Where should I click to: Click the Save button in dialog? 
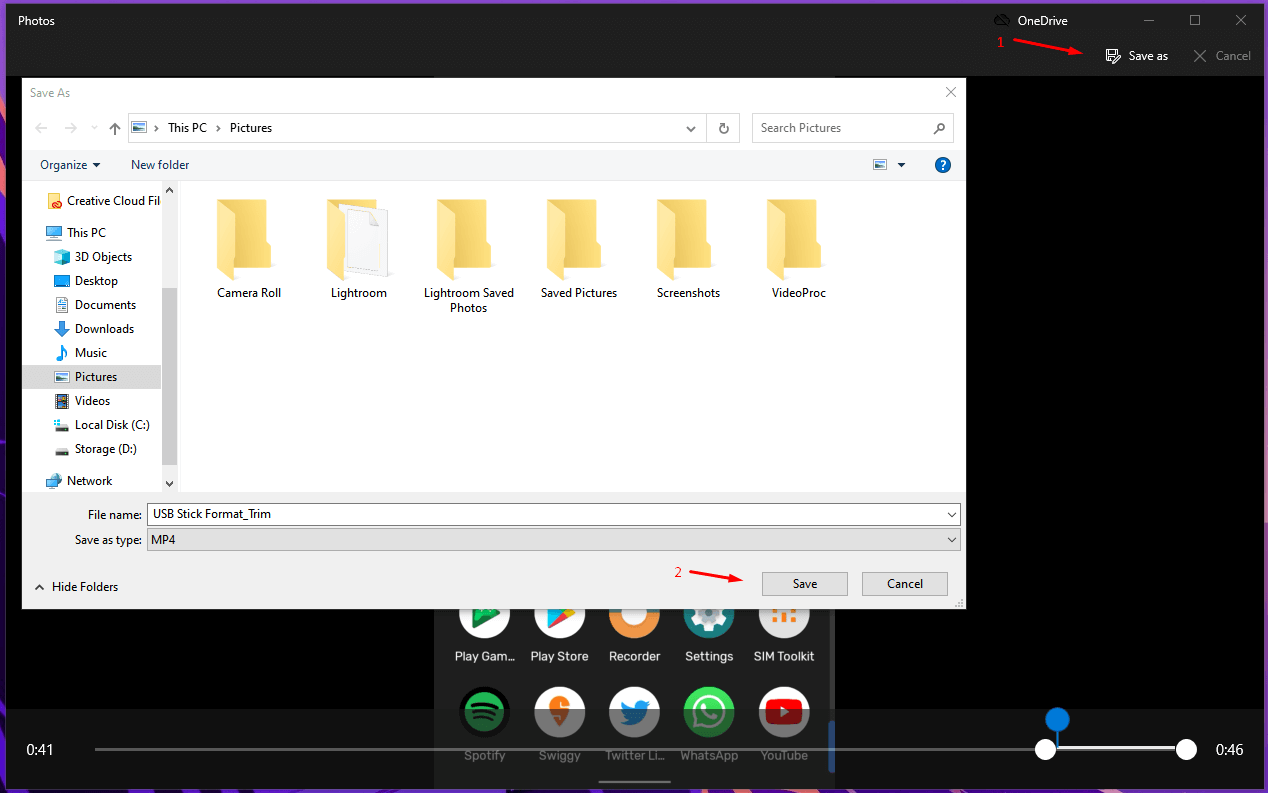(x=804, y=584)
